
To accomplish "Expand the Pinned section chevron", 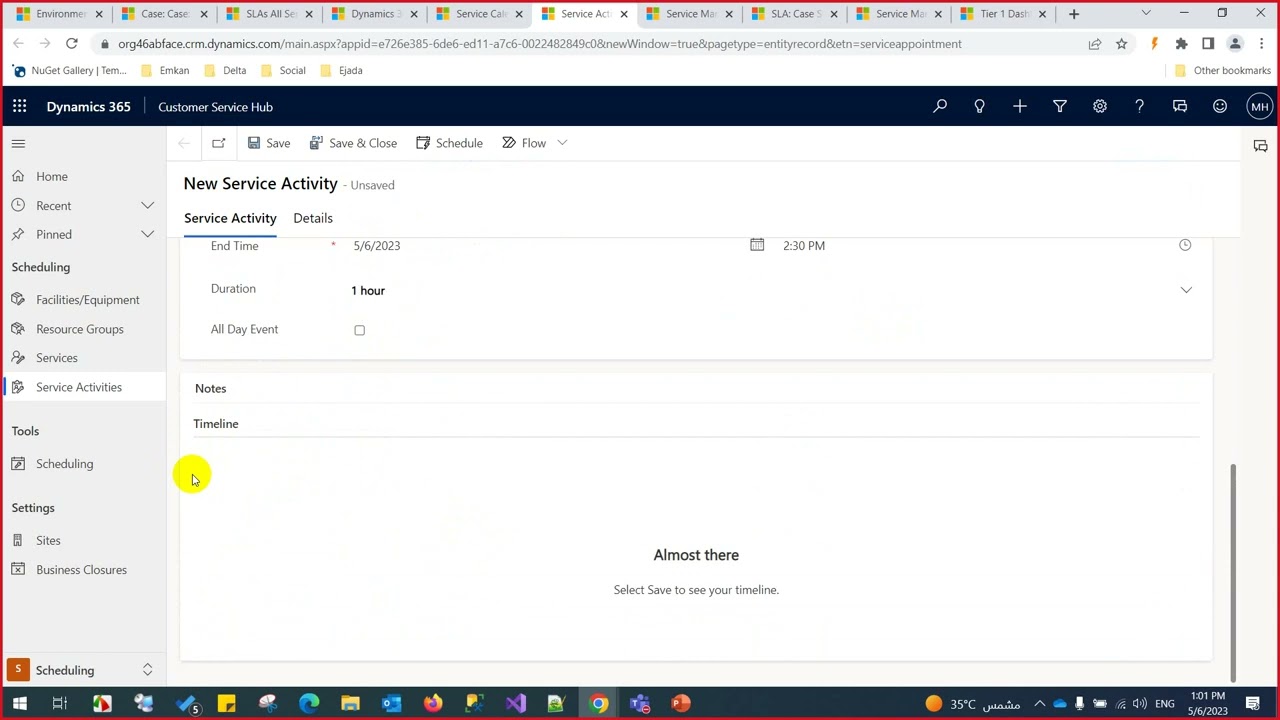I will click(x=147, y=234).
